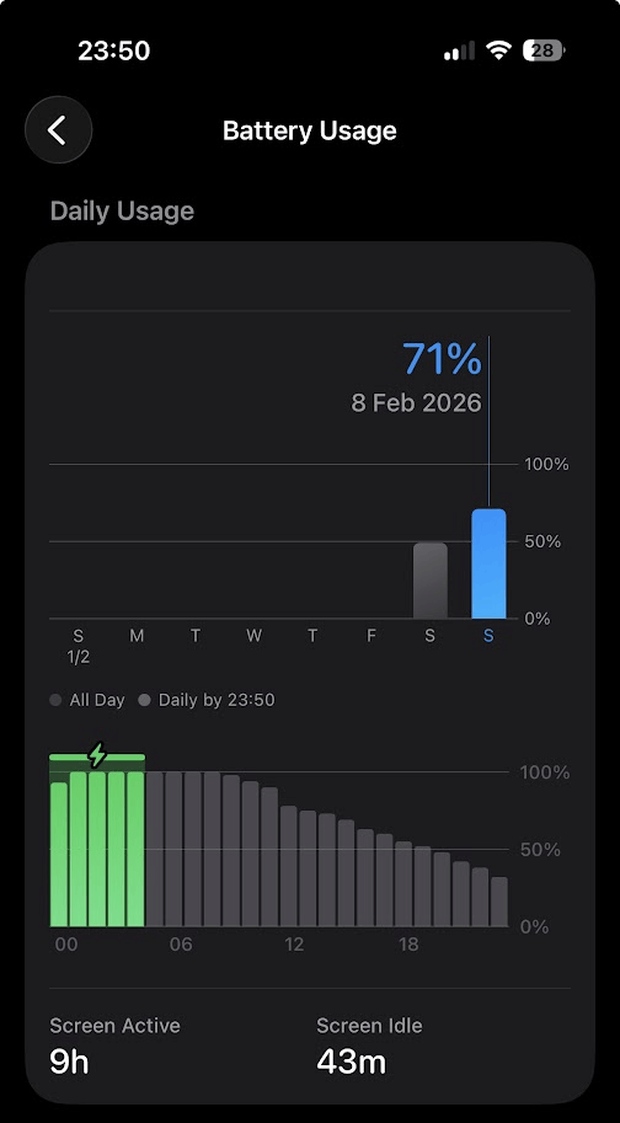Screen dimensions: 620x1123
Task: Tap the Wi-Fi status icon
Action: coord(498,51)
